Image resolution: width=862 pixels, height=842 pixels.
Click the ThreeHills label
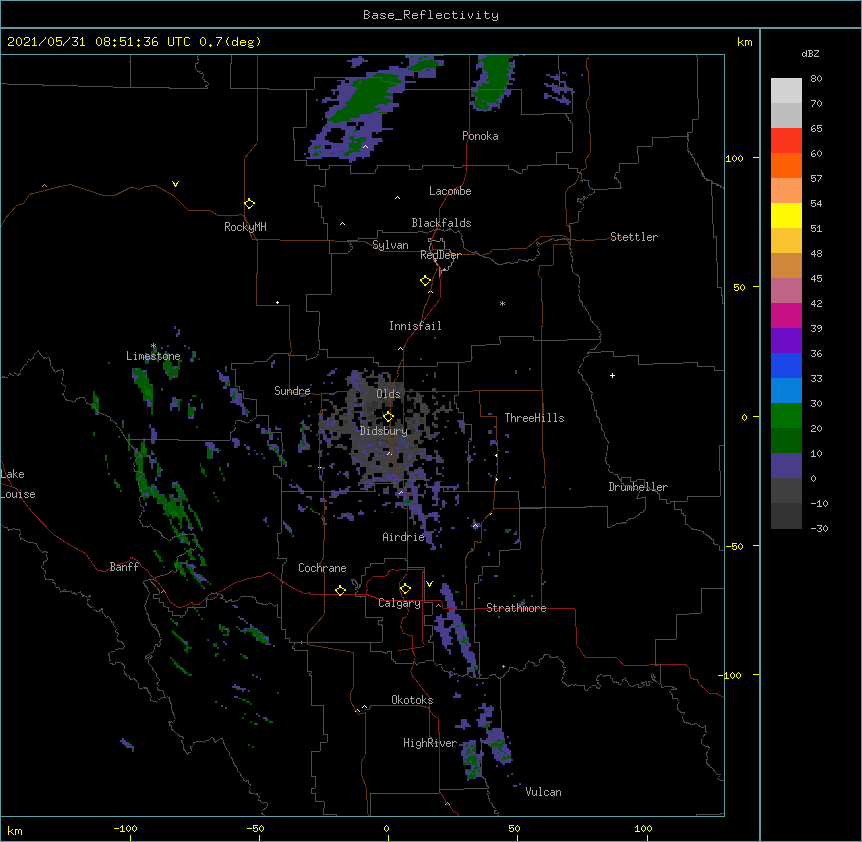(534, 418)
